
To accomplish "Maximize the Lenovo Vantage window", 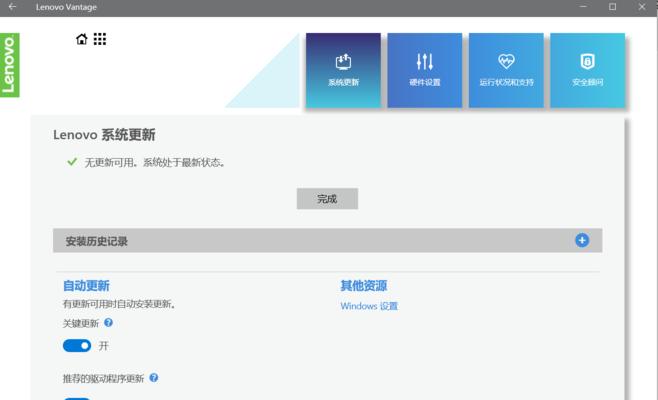I will tap(612, 7).
